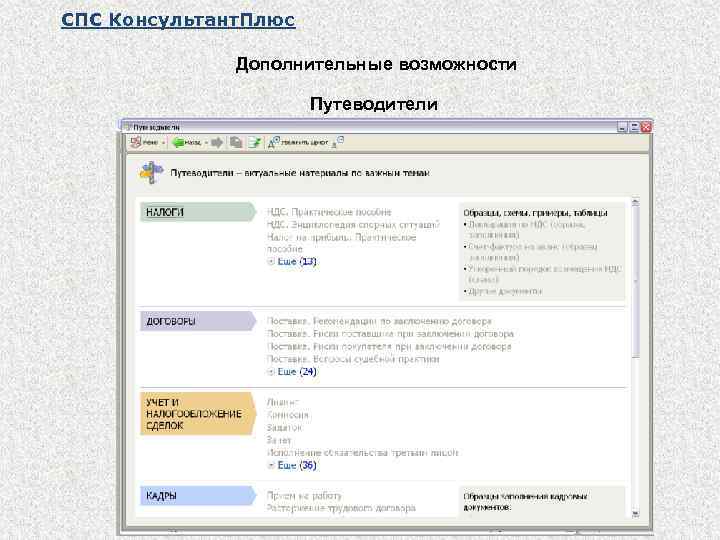Minimize the Путеводители window
This screenshot has height=540, width=720.
(x=622, y=127)
